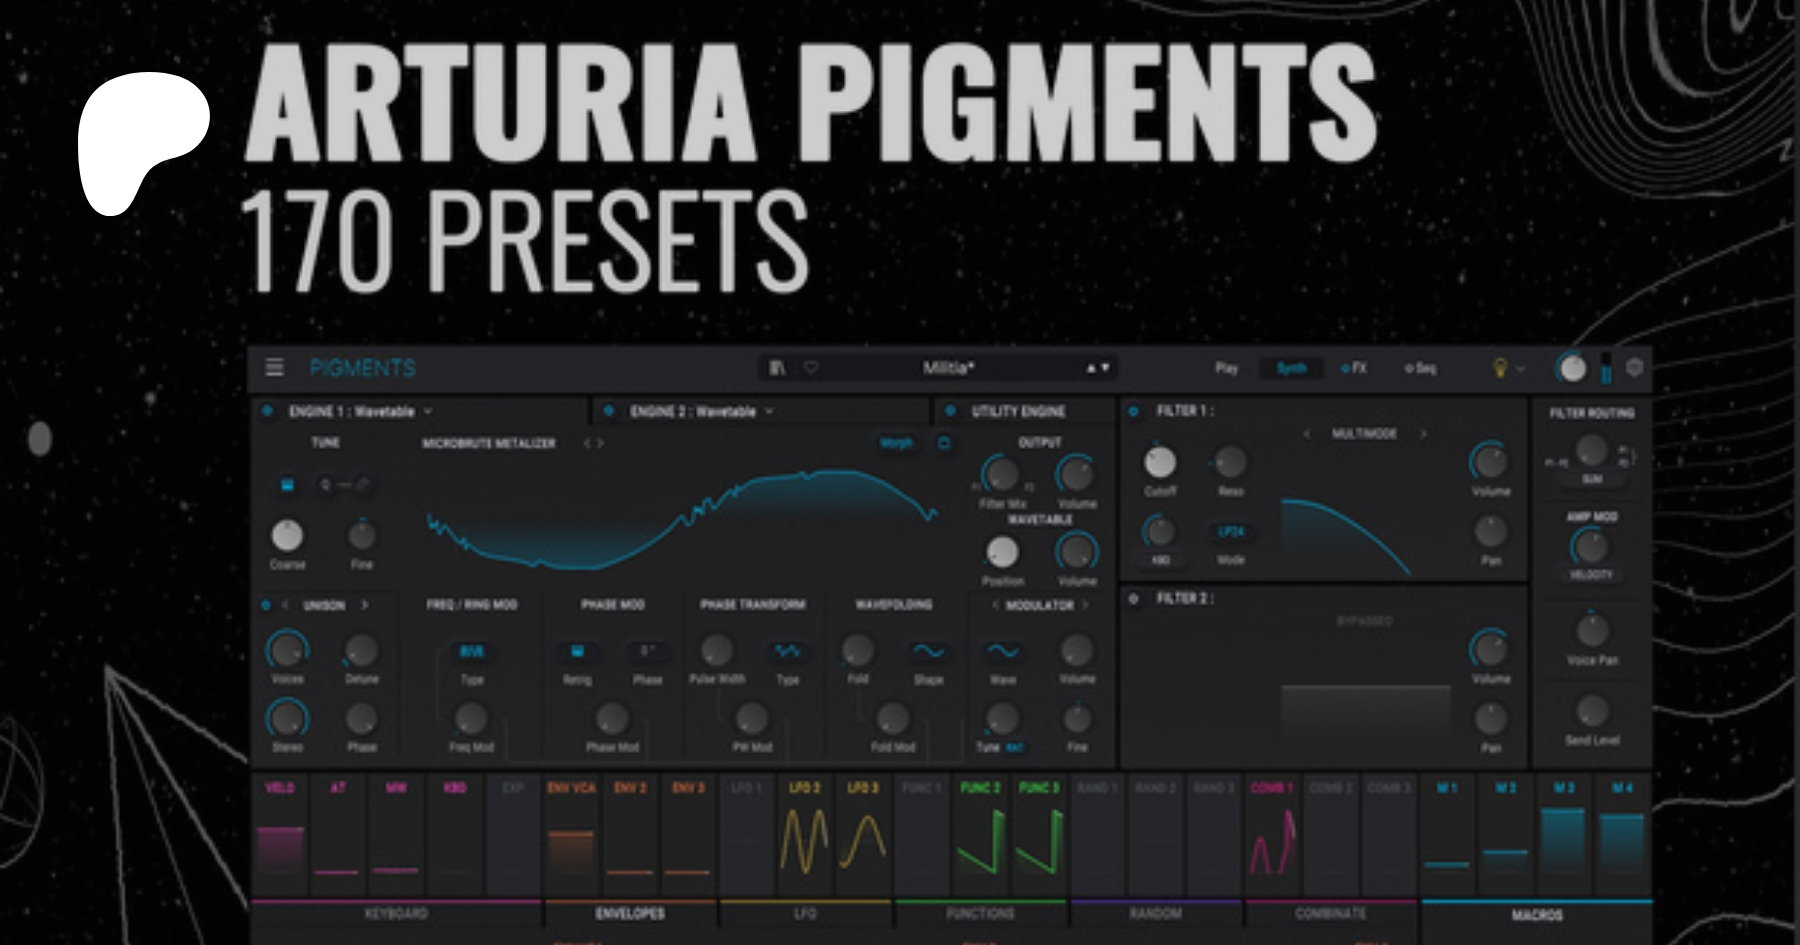Expand the Engine 2 Wavetable type dropdown
This screenshot has width=1800, height=945.
(x=769, y=411)
